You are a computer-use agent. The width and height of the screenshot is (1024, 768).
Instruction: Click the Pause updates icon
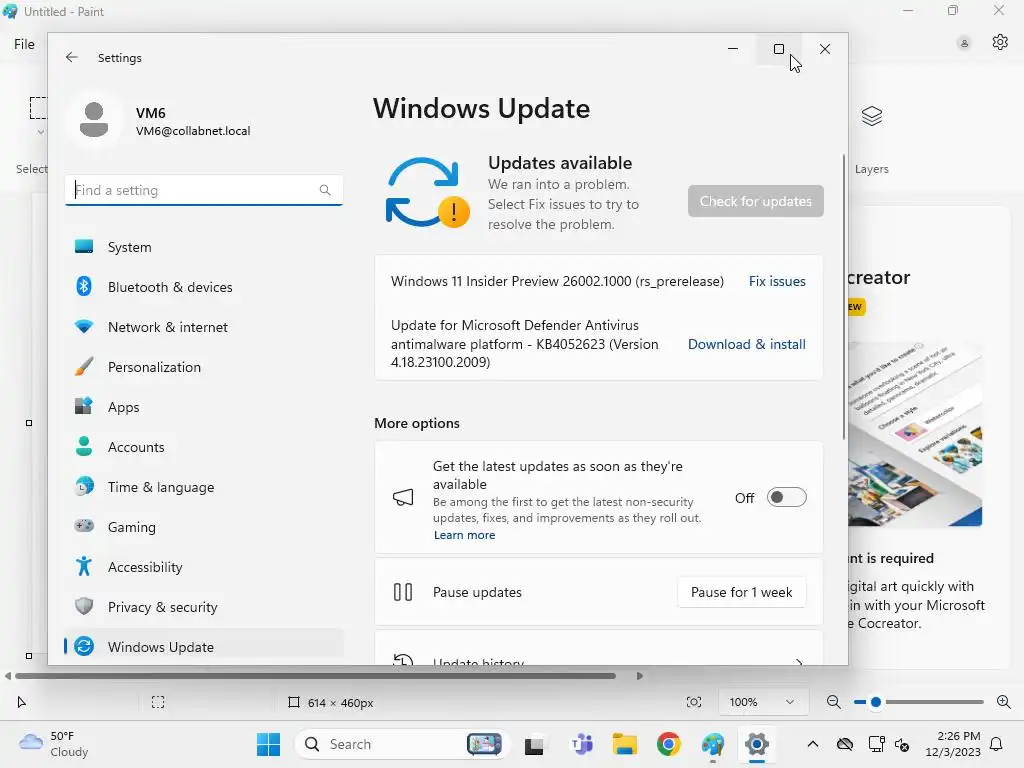(x=403, y=592)
